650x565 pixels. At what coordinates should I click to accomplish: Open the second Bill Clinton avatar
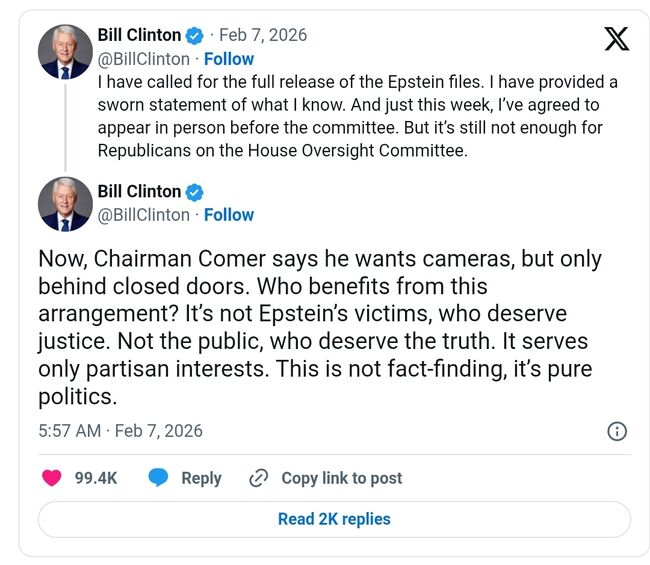[x=65, y=204]
